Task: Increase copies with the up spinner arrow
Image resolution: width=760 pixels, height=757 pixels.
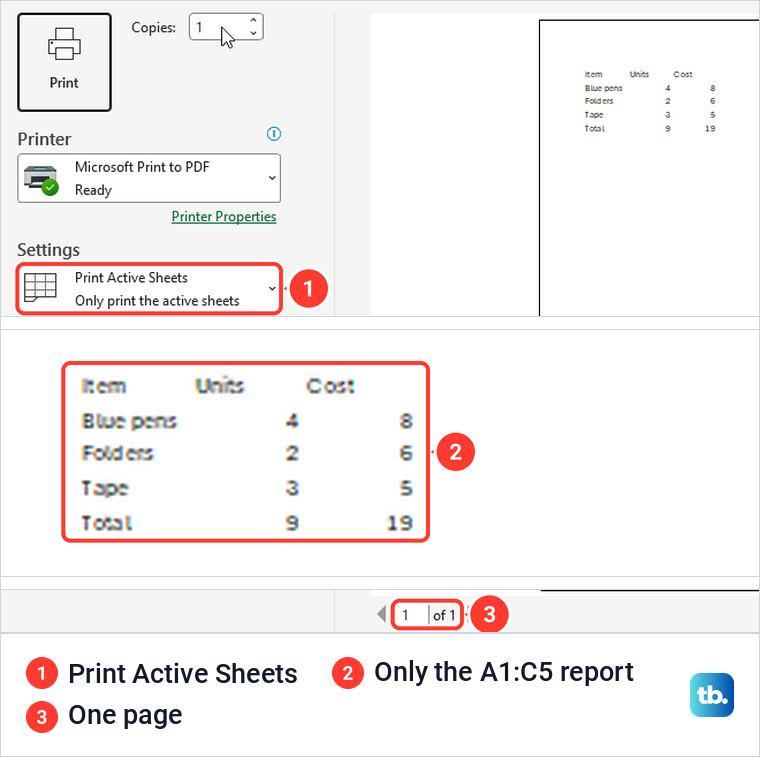Action: point(253,20)
